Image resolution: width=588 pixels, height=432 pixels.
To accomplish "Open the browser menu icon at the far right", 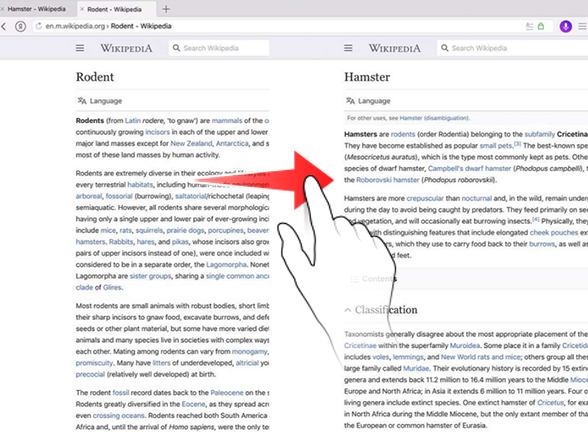I will click(582, 26).
